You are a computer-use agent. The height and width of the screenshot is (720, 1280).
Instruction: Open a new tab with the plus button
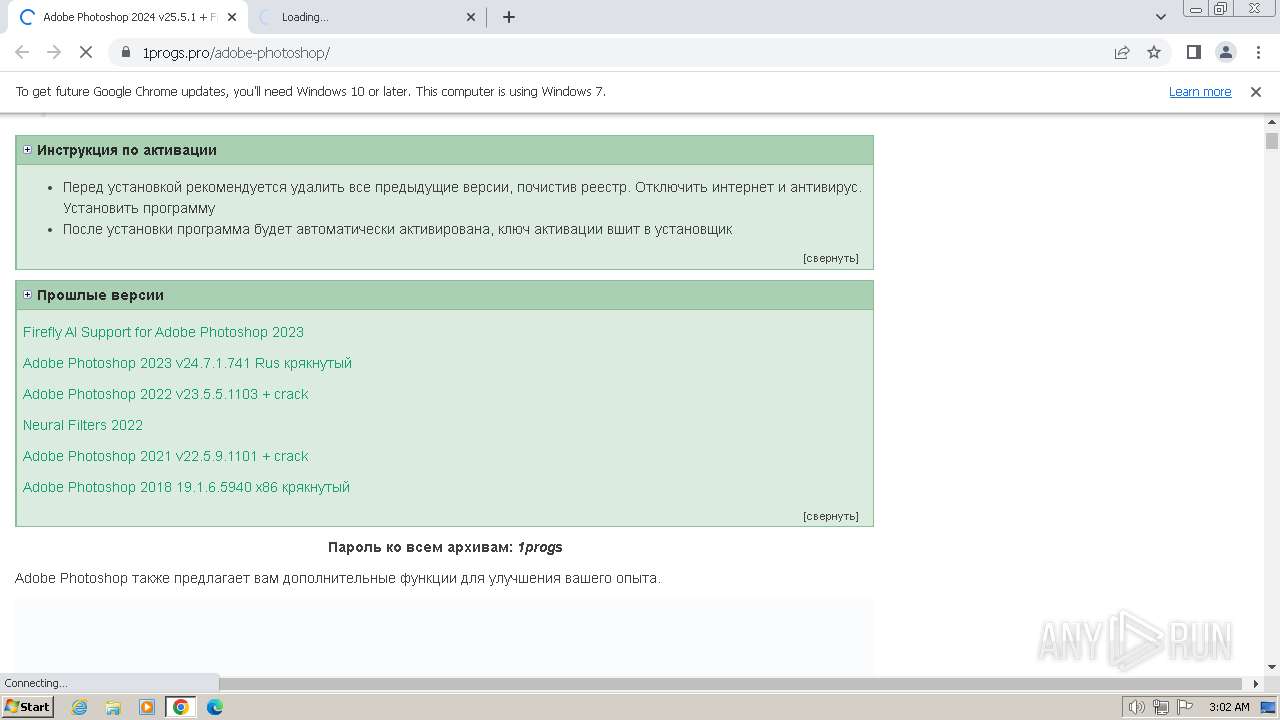click(x=509, y=17)
